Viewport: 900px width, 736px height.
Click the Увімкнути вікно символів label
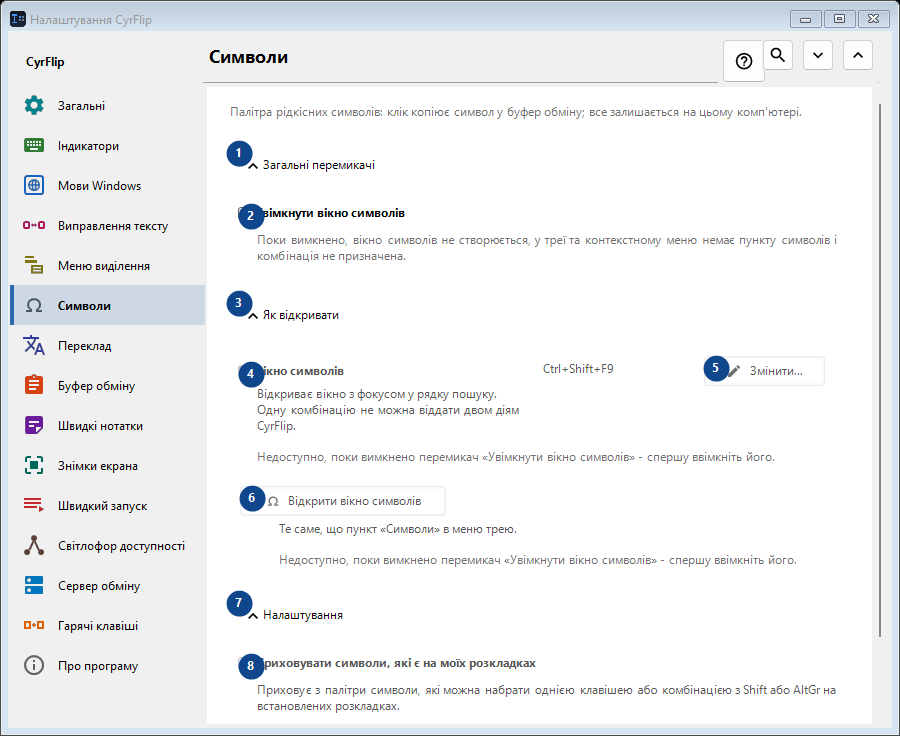pyautogui.click(x=331, y=213)
